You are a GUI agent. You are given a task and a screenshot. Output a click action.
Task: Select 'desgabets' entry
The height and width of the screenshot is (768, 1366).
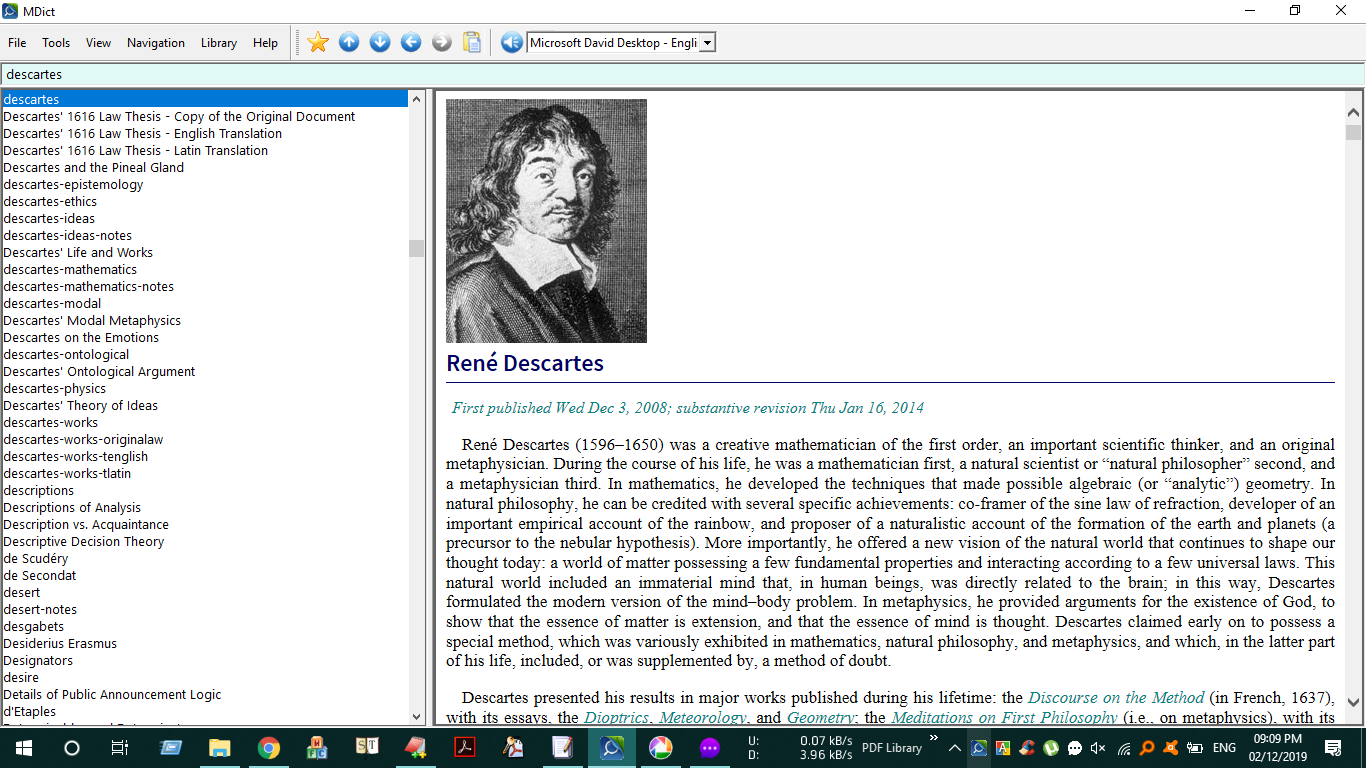coord(32,626)
